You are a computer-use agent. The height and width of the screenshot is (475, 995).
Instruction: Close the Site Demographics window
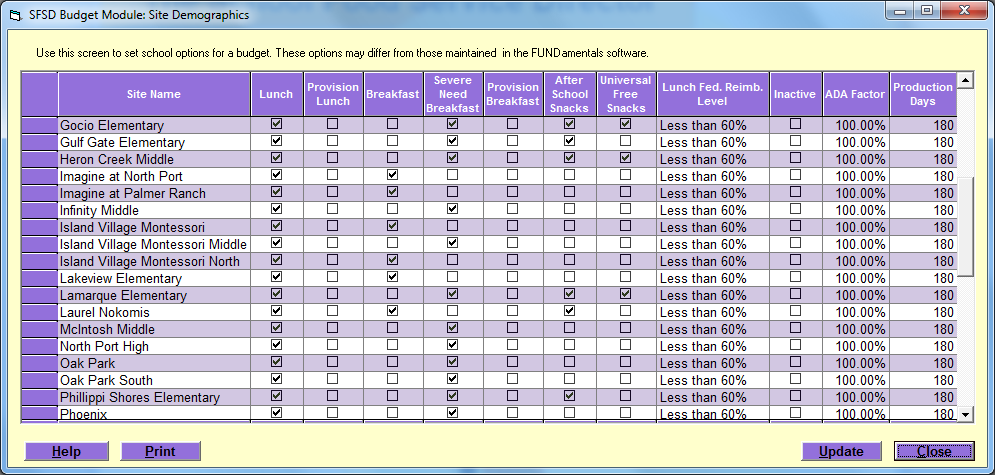(934, 451)
